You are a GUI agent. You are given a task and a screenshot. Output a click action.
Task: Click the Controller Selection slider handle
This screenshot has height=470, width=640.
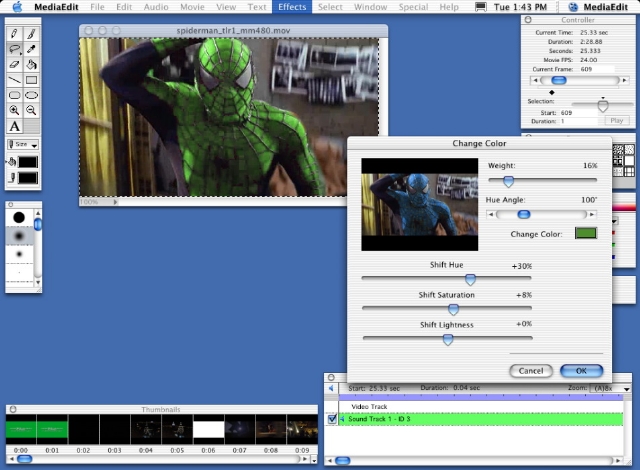603,105
